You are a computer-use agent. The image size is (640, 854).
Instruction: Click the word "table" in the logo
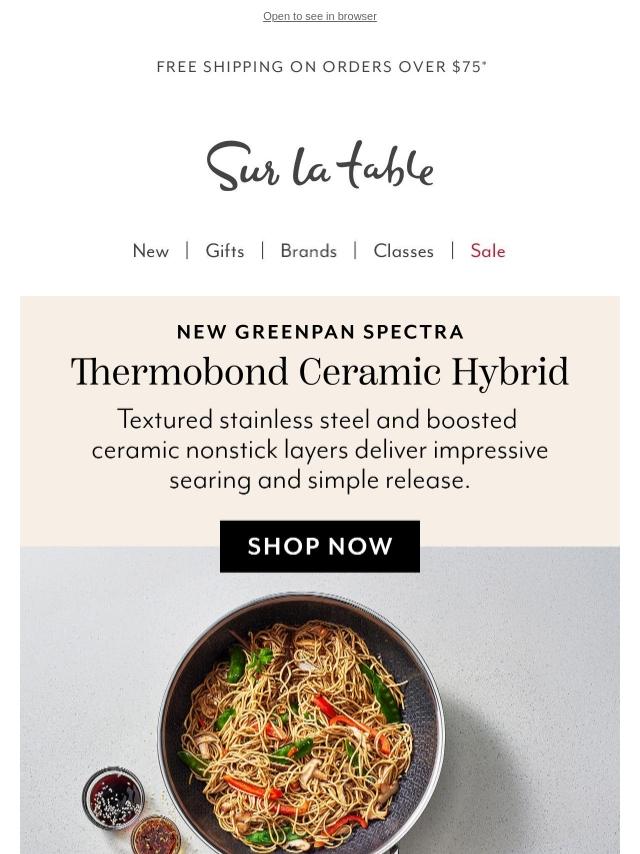pyautogui.click(x=385, y=166)
